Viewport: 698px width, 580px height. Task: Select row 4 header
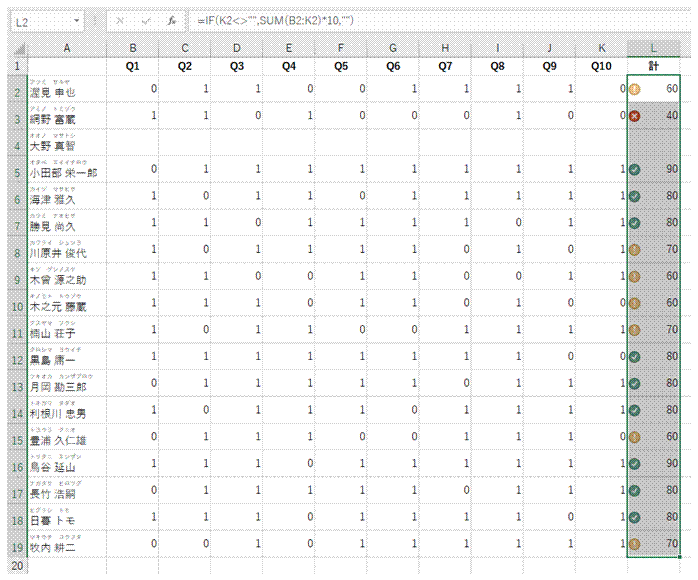pos(17,142)
